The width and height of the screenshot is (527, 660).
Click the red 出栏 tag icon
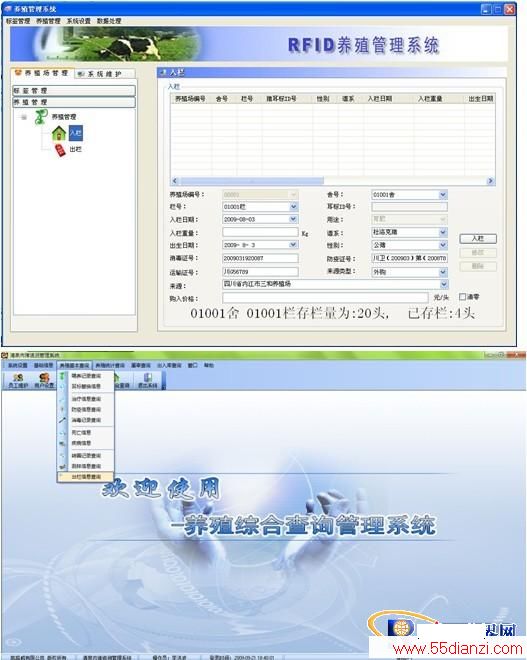coord(61,149)
